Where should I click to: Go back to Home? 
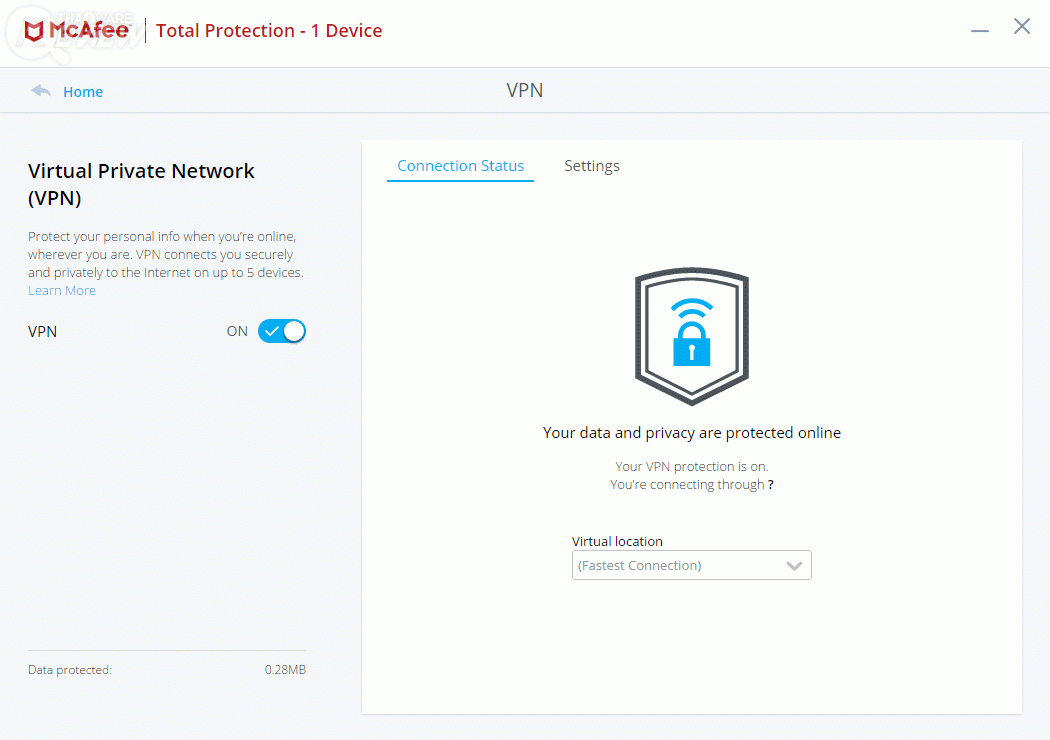pos(83,92)
